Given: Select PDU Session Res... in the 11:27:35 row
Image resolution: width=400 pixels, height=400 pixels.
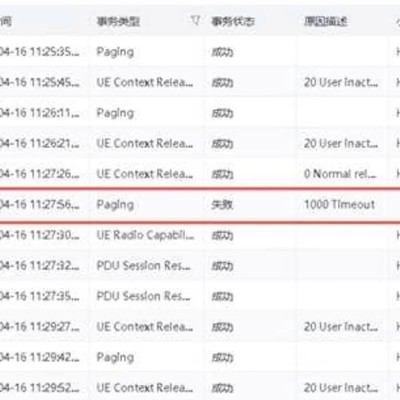Looking at the screenshot, I should click(144, 296).
